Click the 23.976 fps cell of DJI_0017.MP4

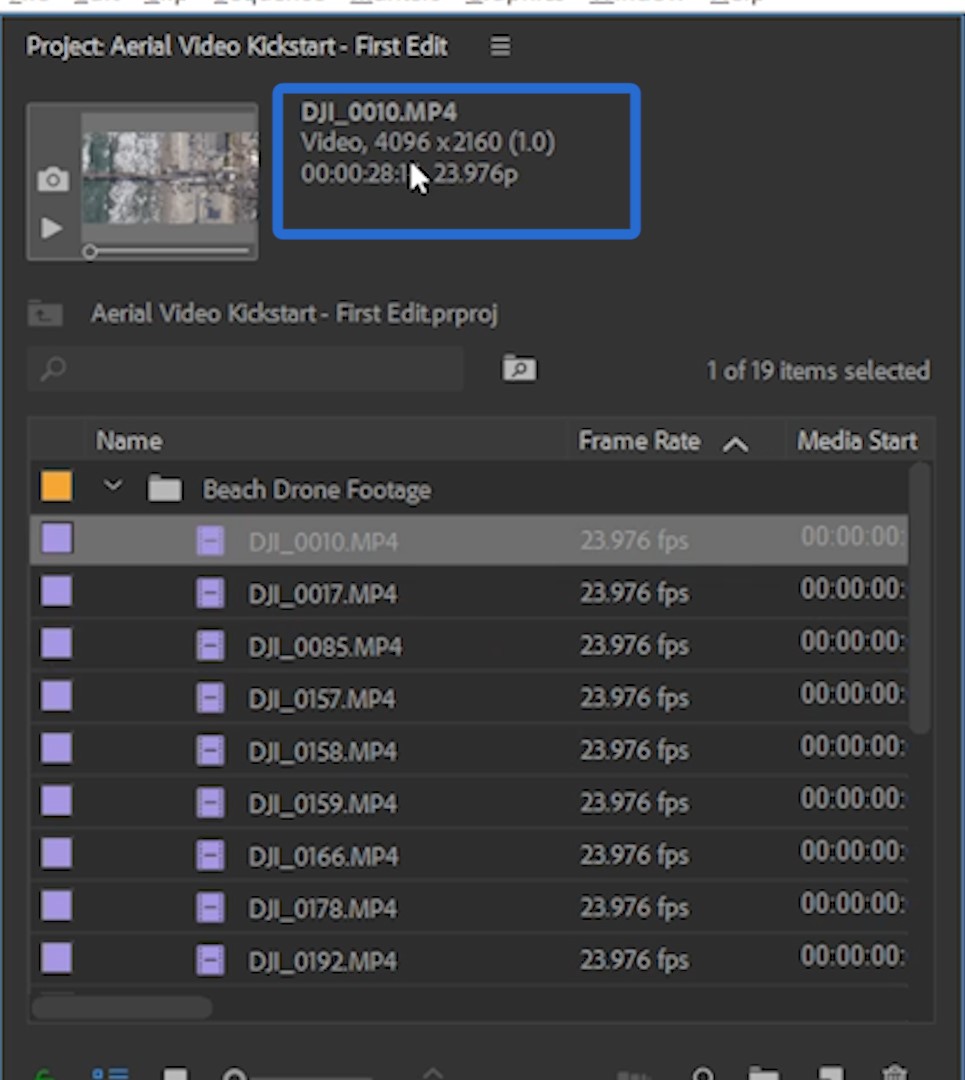point(634,593)
